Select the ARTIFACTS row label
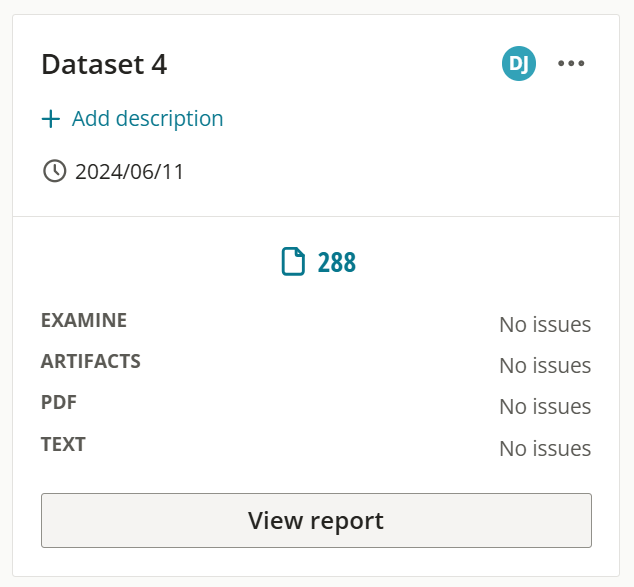 91,361
